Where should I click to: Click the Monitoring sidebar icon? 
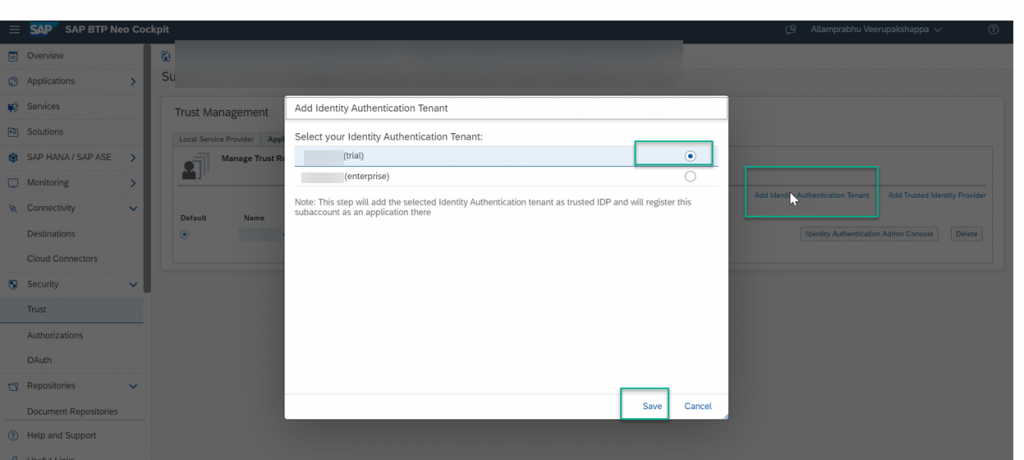[12, 183]
